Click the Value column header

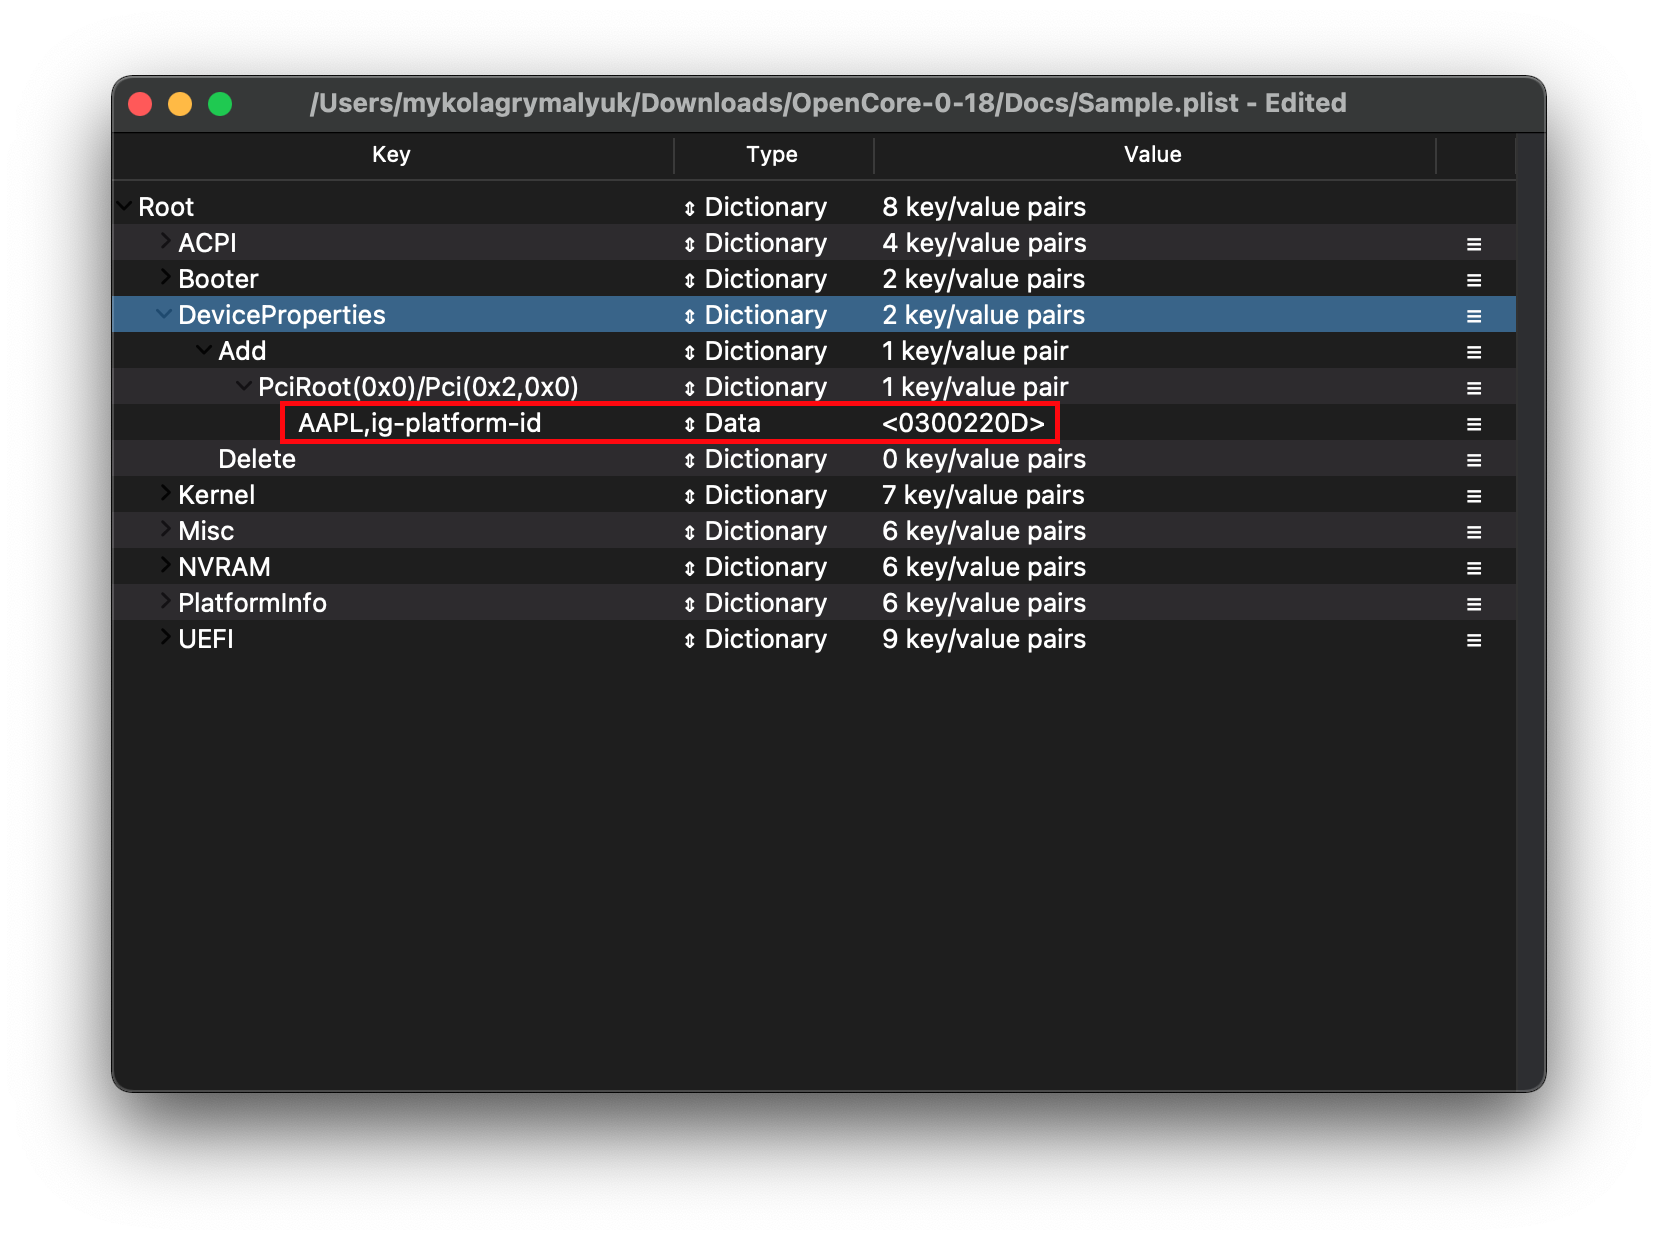[x=1152, y=155]
